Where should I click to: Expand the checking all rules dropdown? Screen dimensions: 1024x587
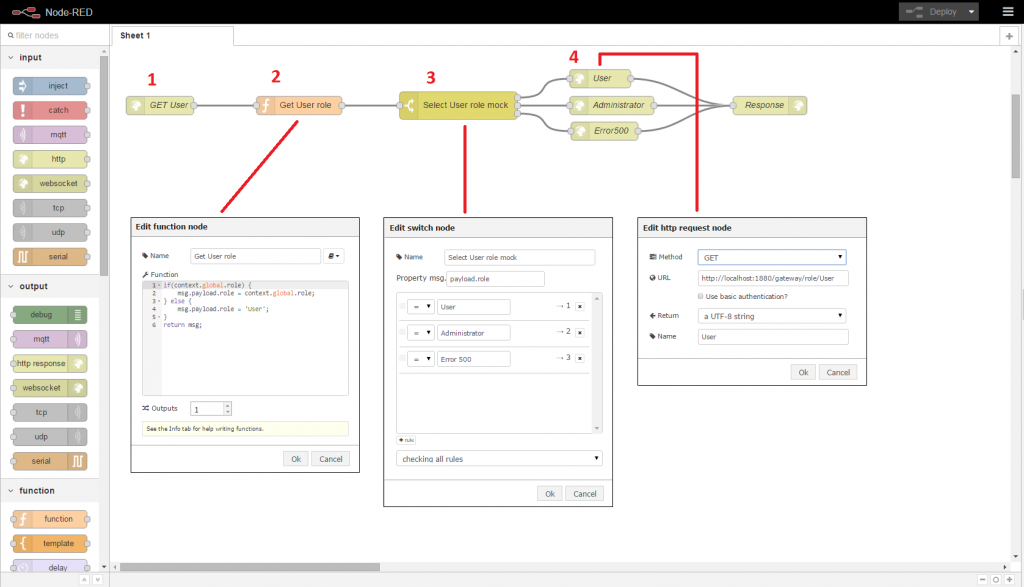(499, 459)
